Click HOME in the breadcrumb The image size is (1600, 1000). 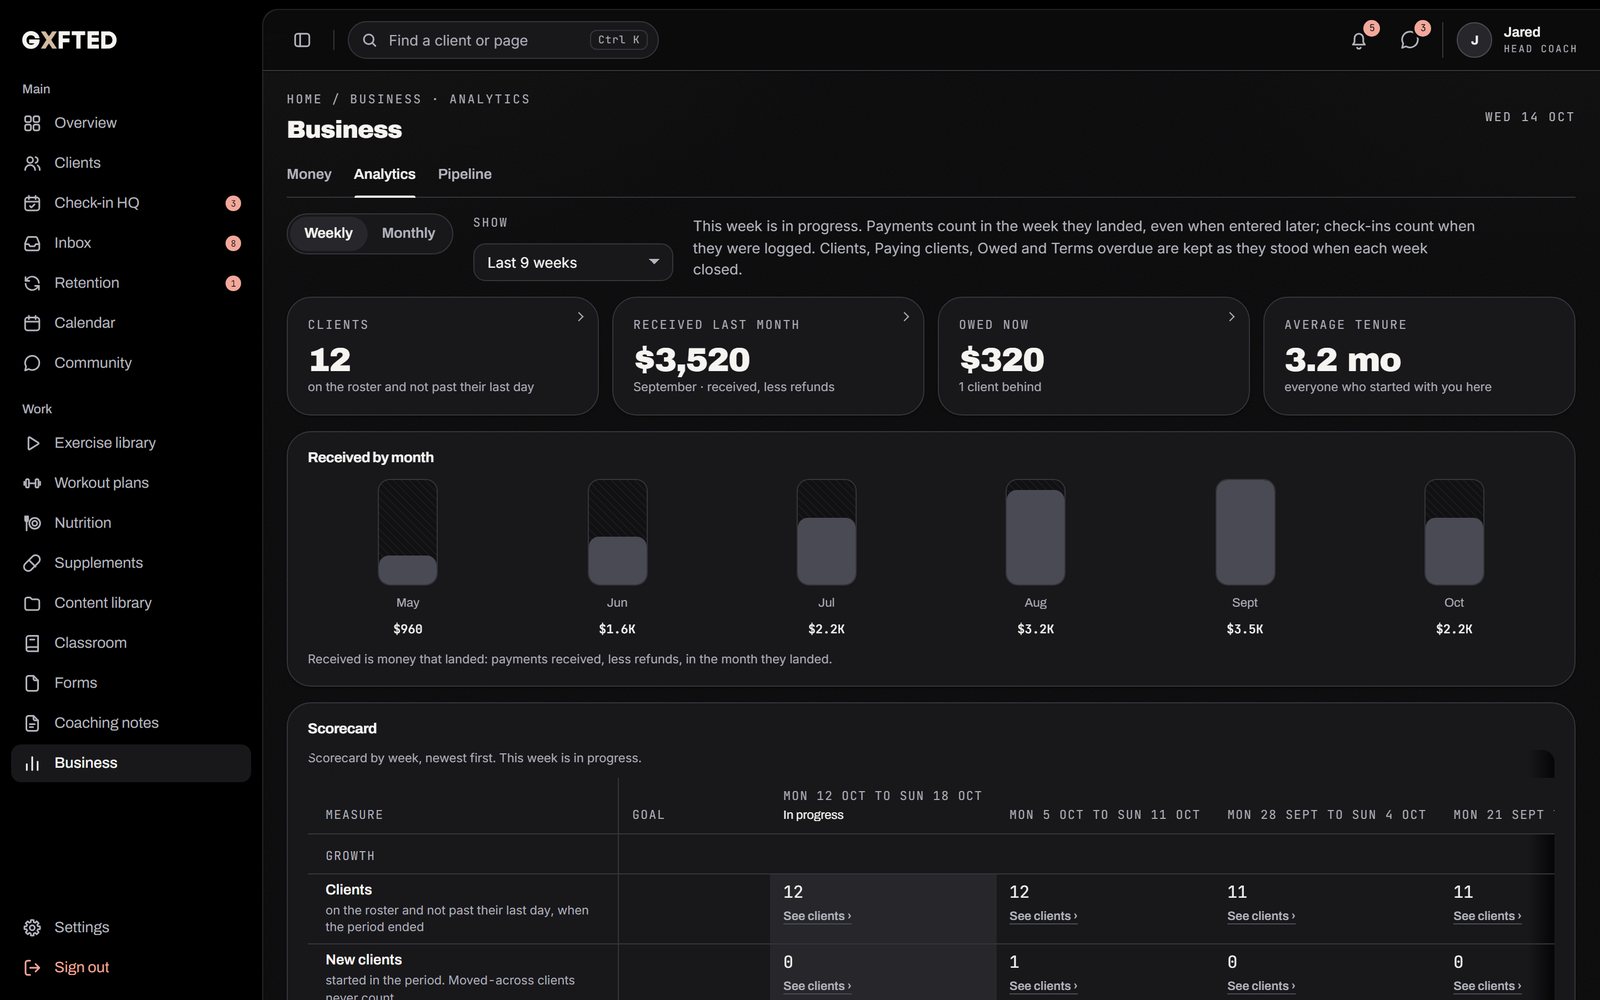[304, 99]
